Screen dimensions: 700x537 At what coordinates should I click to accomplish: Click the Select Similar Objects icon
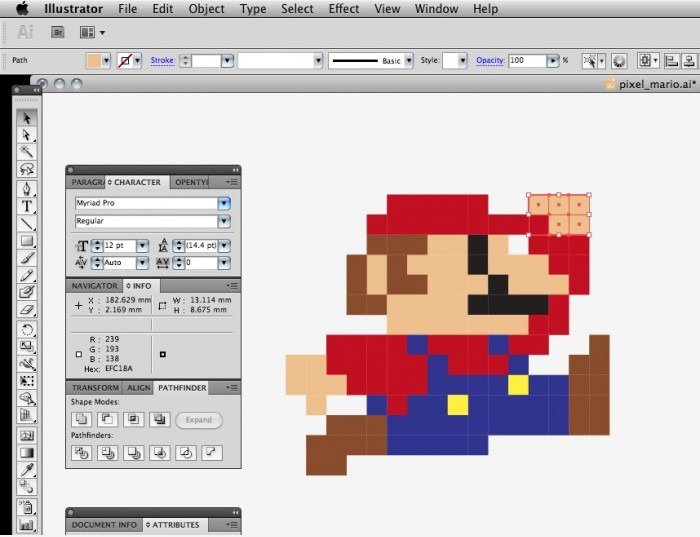[590, 60]
